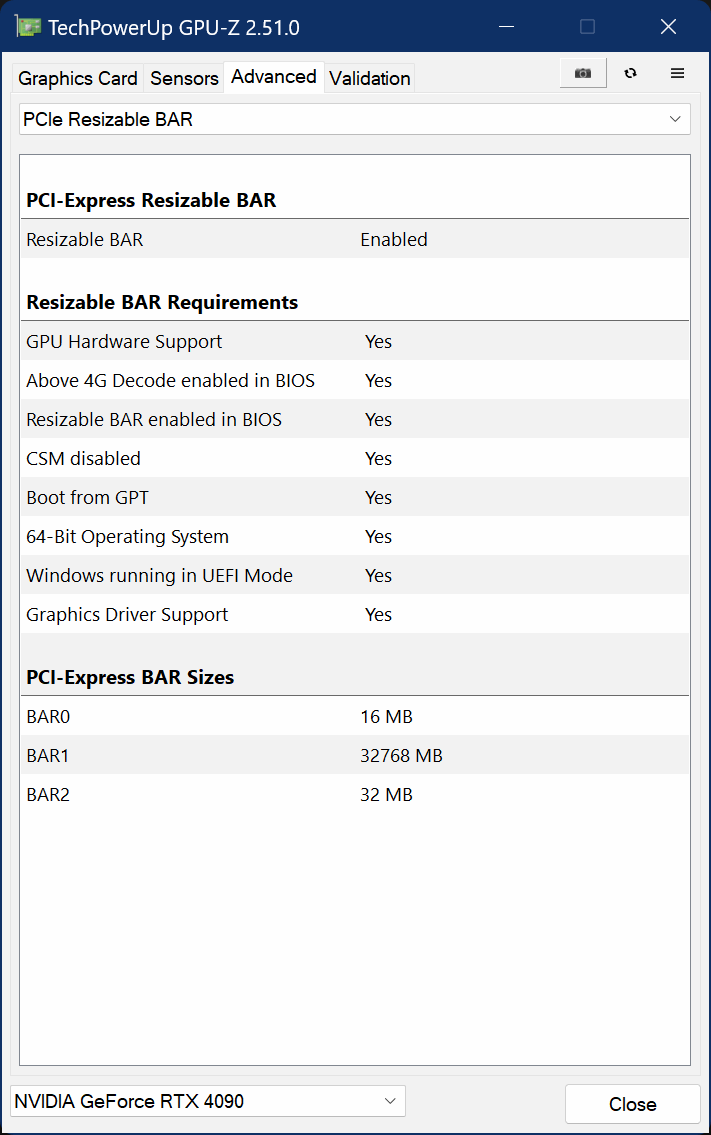
Task: Switch to the Graphics Card tab
Action: [78, 78]
